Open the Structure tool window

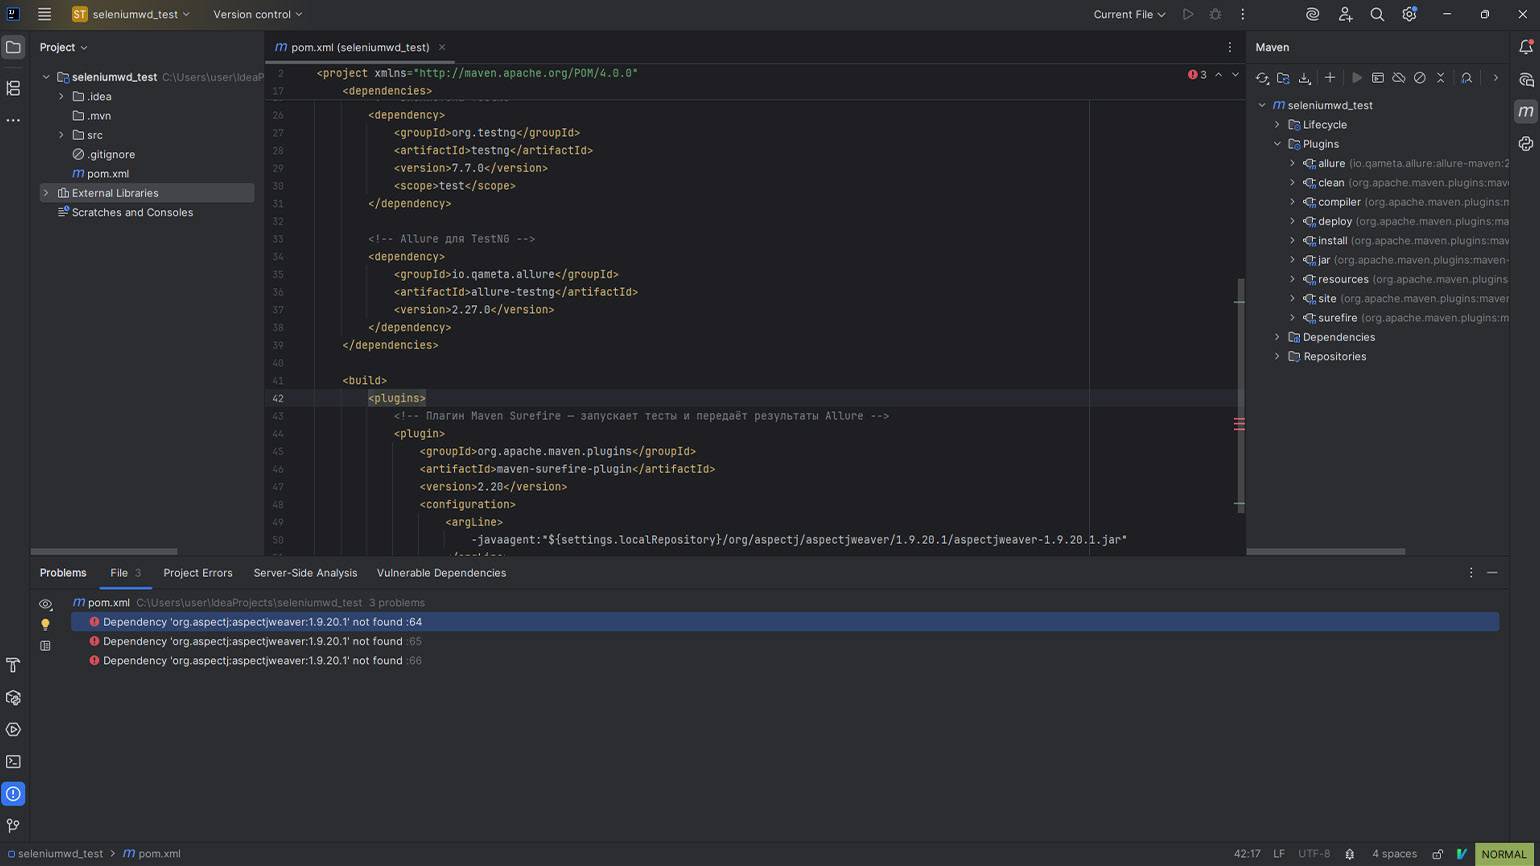click(13, 88)
